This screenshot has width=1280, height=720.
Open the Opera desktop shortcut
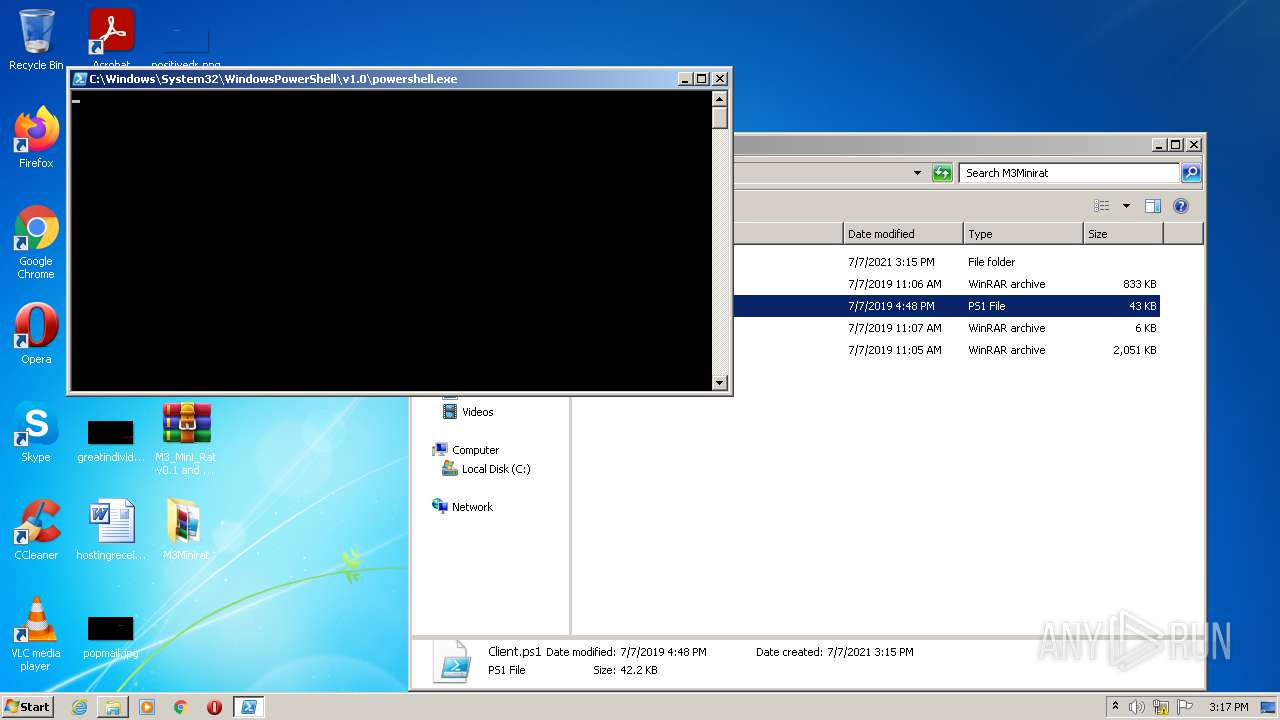(x=36, y=334)
